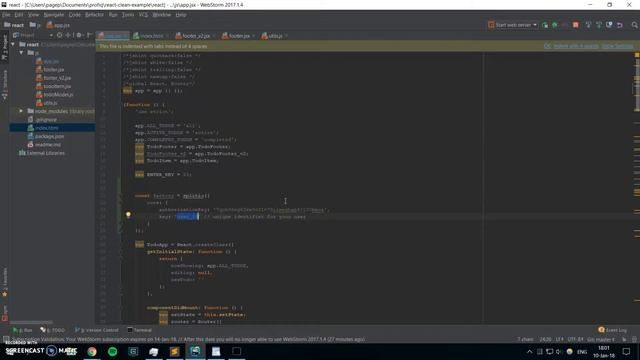
Task: Click the WebStorm icon in the taskbar
Action: (195, 351)
